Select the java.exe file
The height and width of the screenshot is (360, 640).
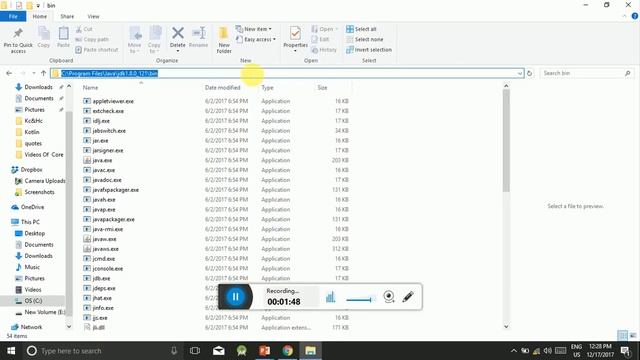(x=102, y=160)
